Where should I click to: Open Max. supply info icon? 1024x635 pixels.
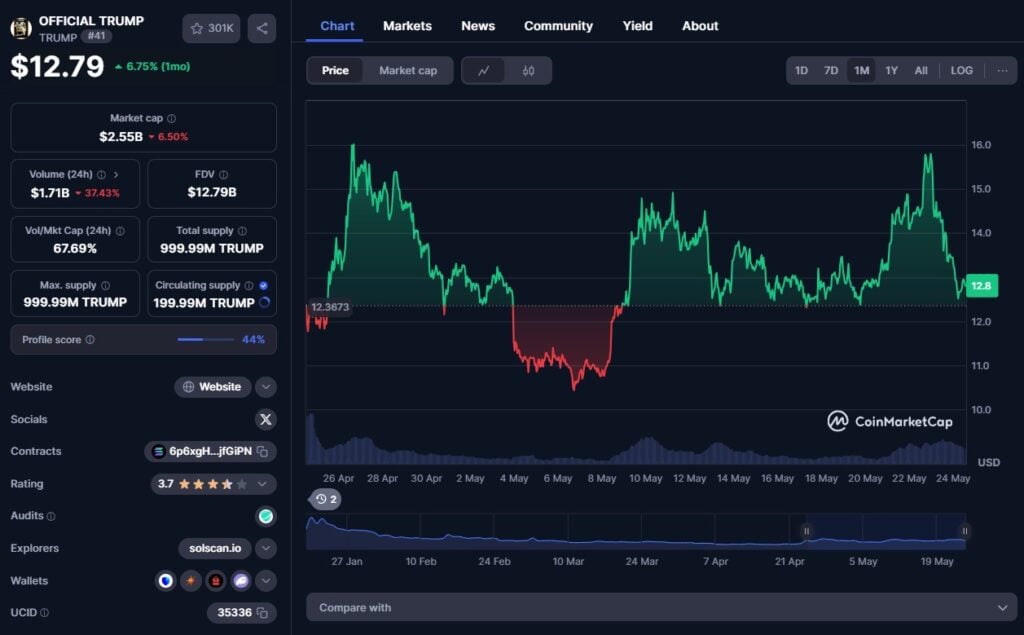point(106,285)
